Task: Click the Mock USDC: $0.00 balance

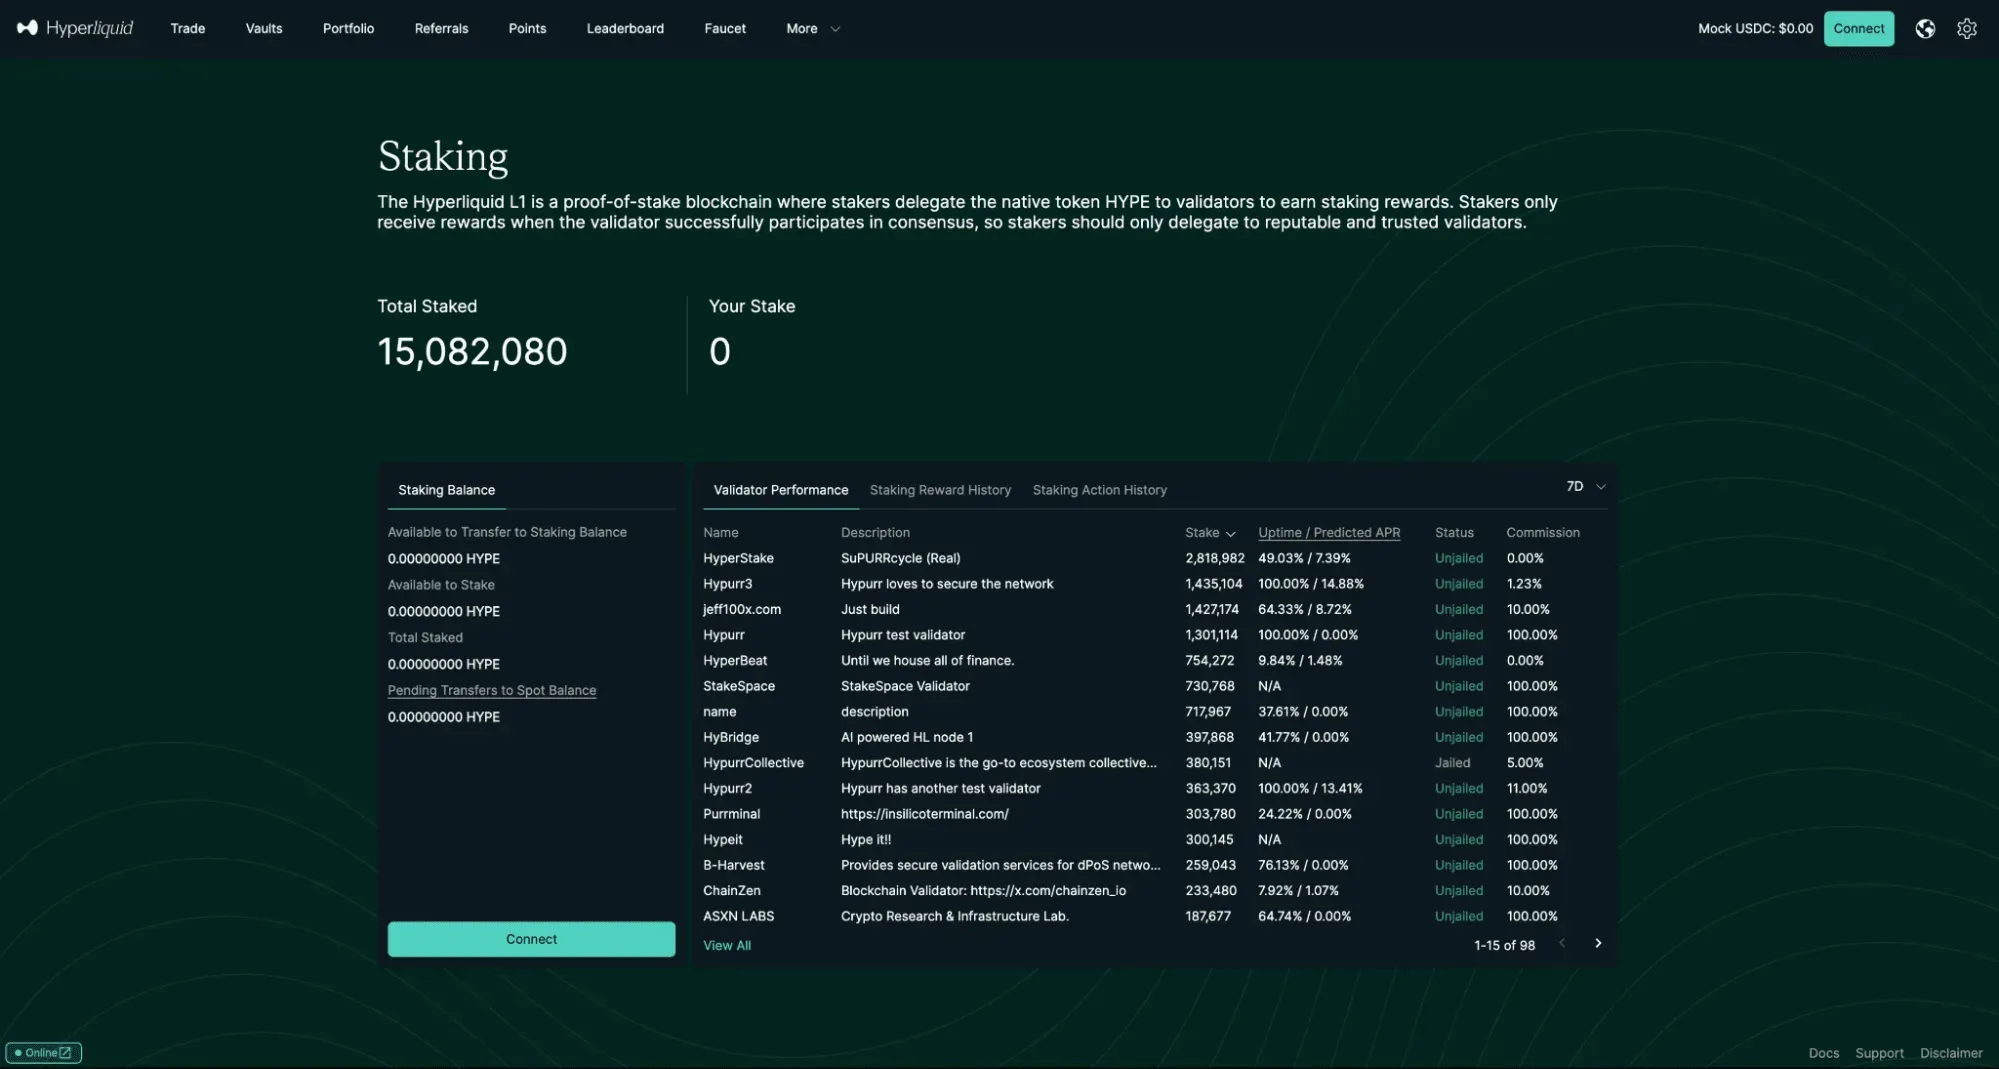Action: pos(1755,29)
